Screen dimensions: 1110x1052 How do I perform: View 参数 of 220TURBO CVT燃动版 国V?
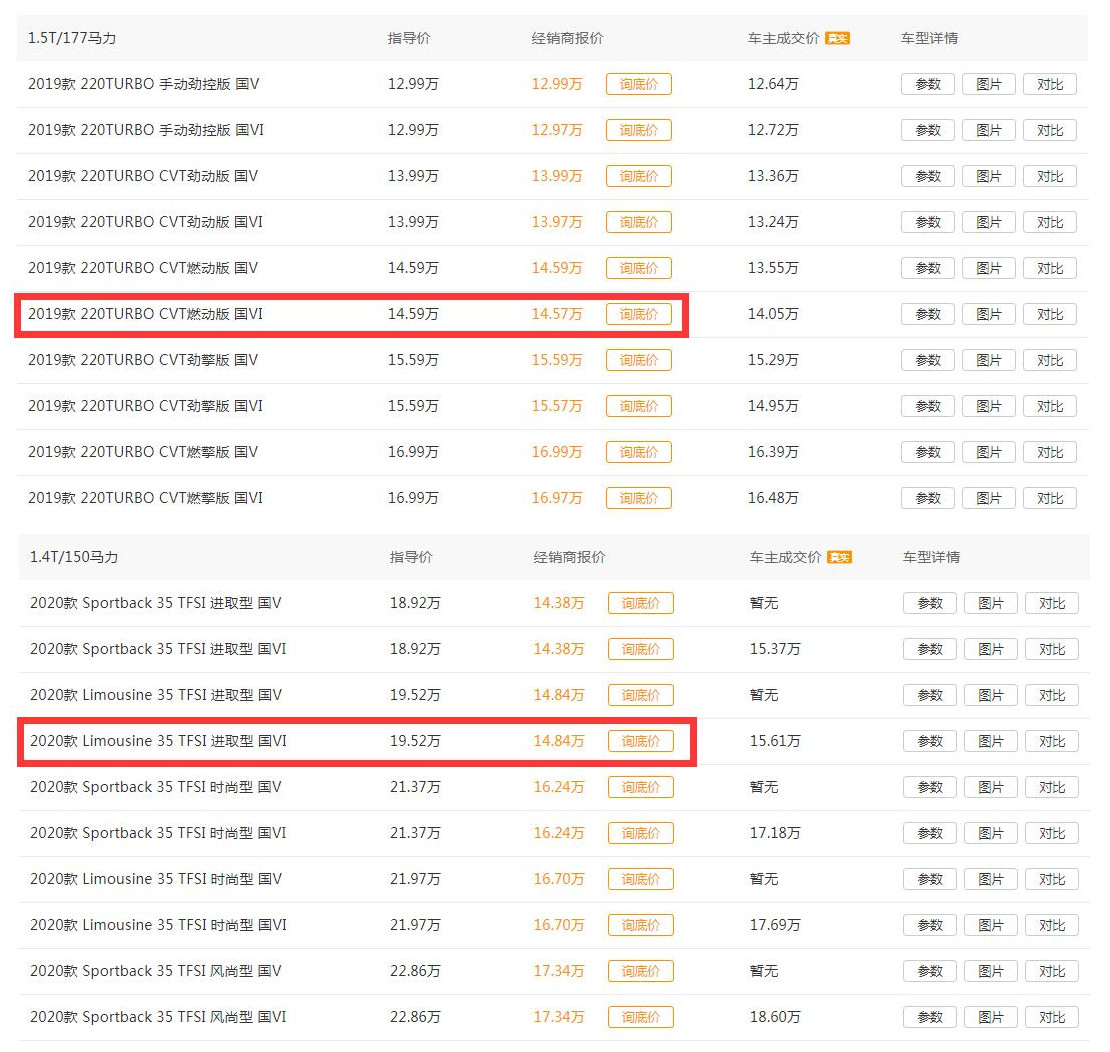coord(927,268)
